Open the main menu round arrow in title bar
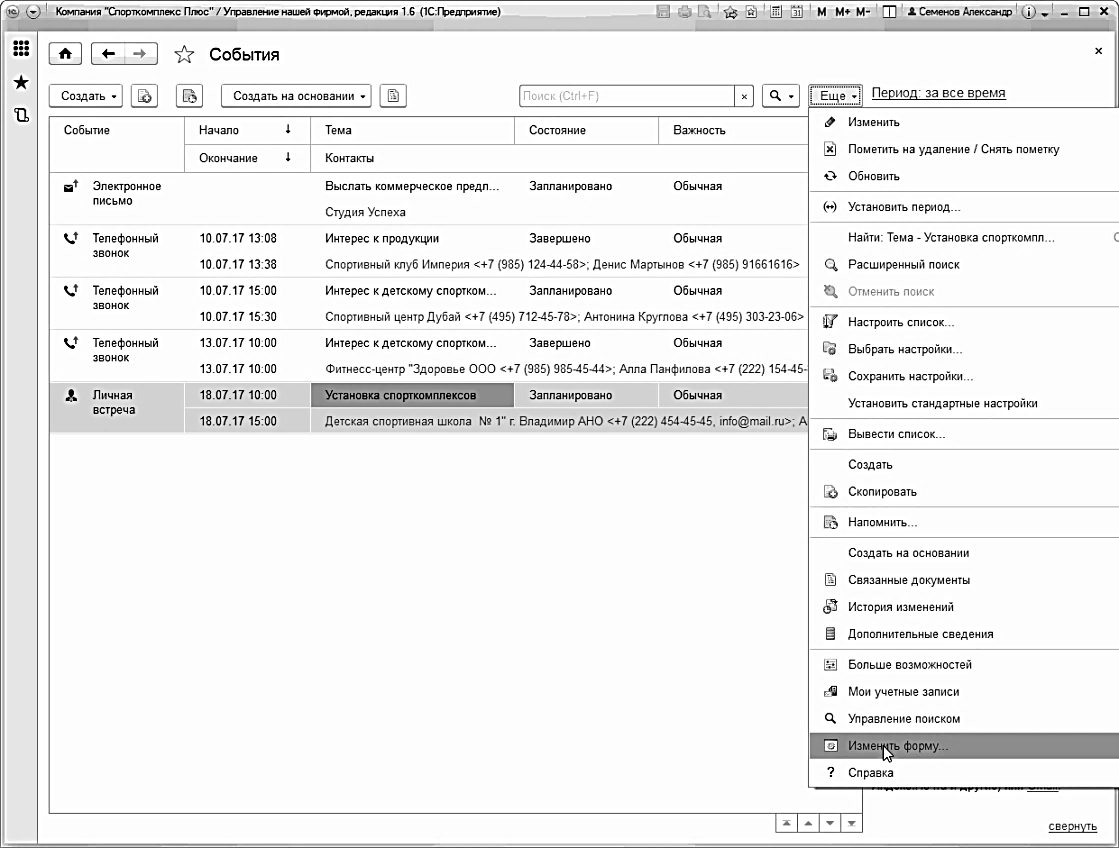 click(x=33, y=11)
